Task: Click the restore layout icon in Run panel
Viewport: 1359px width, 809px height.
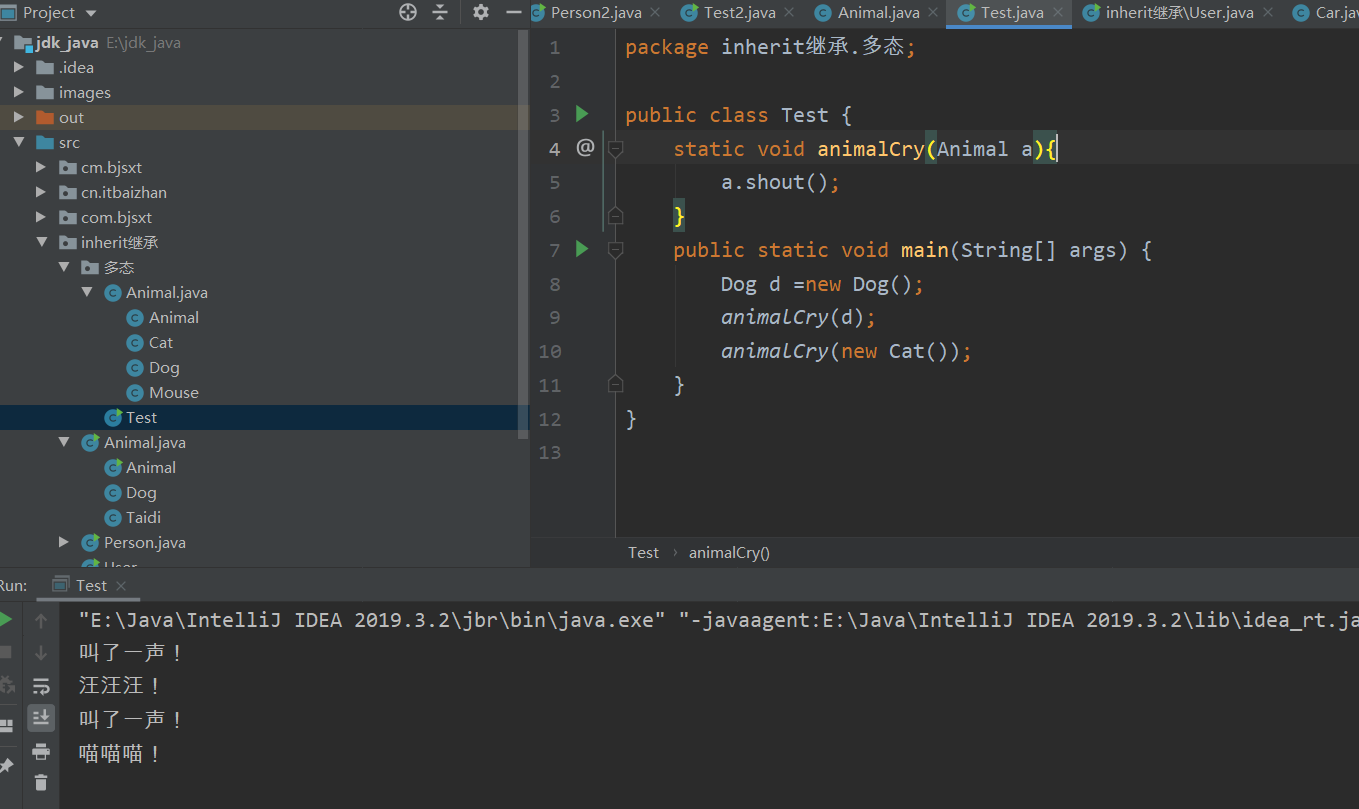Action: 6,725
